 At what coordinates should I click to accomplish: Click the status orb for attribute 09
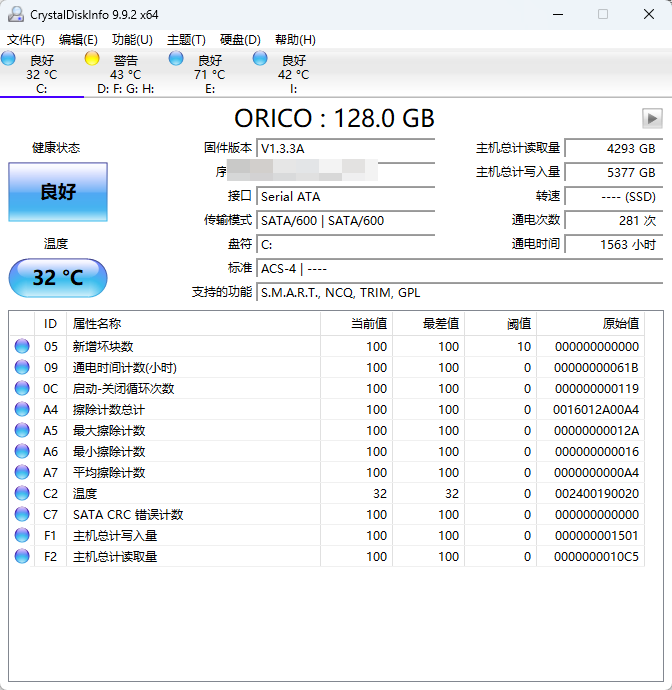pyautogui.click(x=22, y=367)
